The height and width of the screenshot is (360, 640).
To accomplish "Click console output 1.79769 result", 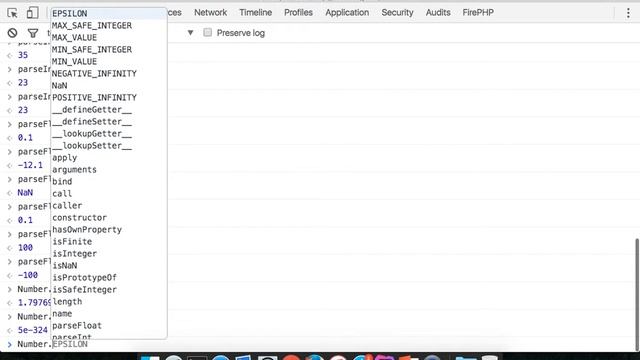I will 34,303.
